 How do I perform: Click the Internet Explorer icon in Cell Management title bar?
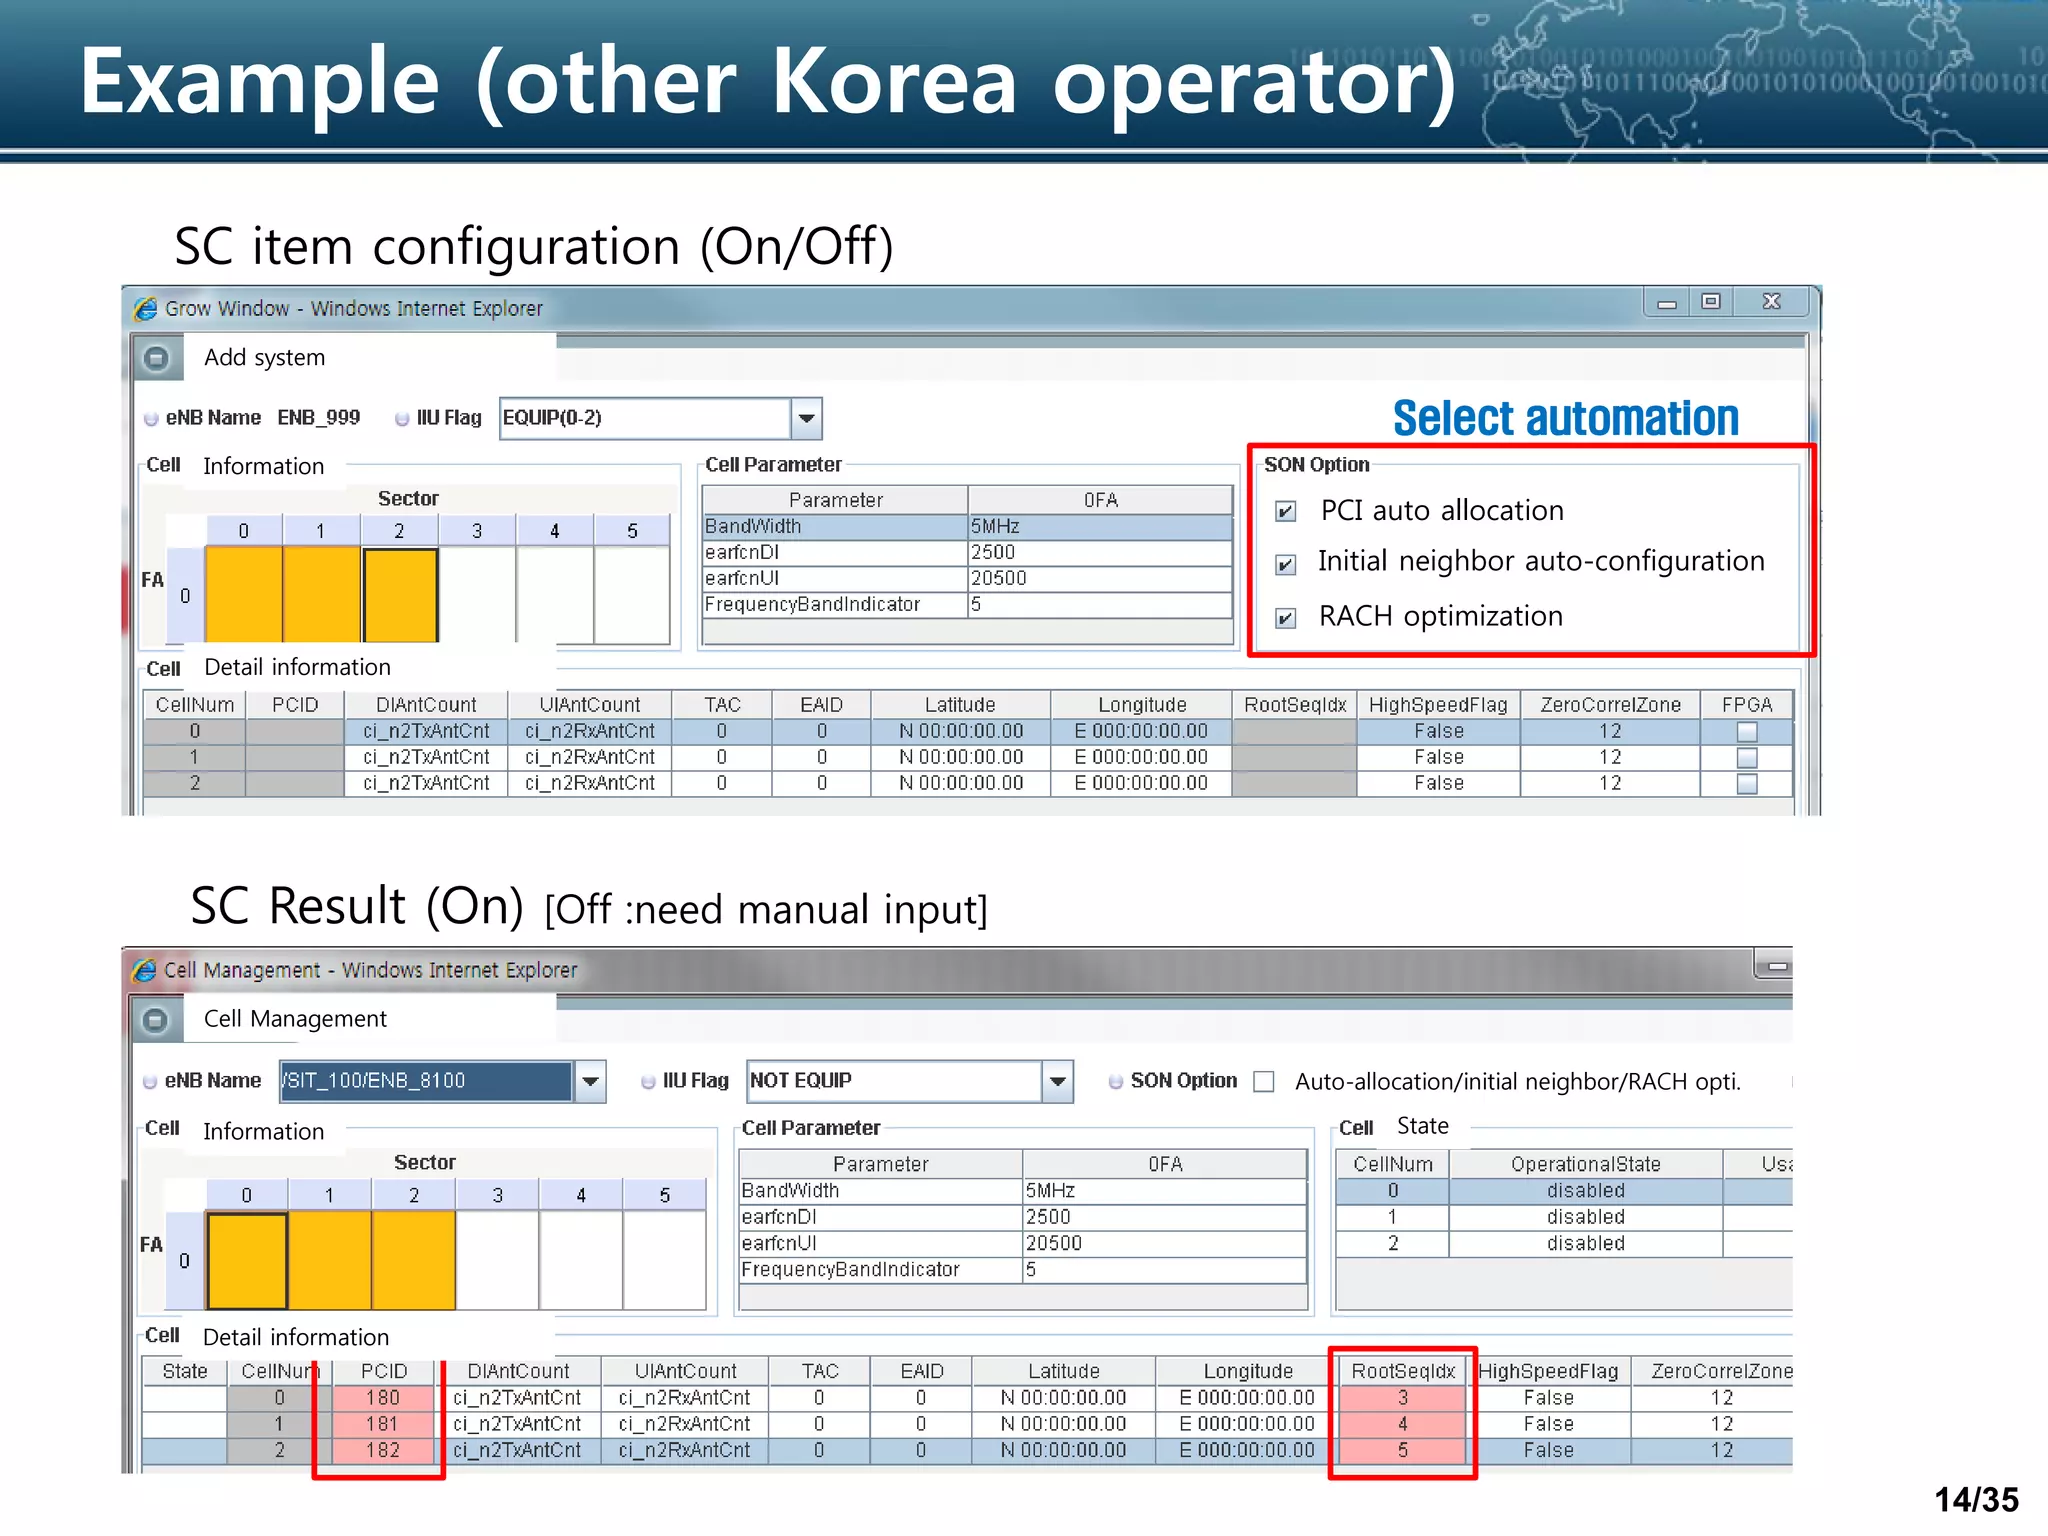pyautogui.click(x=144, y=970)
